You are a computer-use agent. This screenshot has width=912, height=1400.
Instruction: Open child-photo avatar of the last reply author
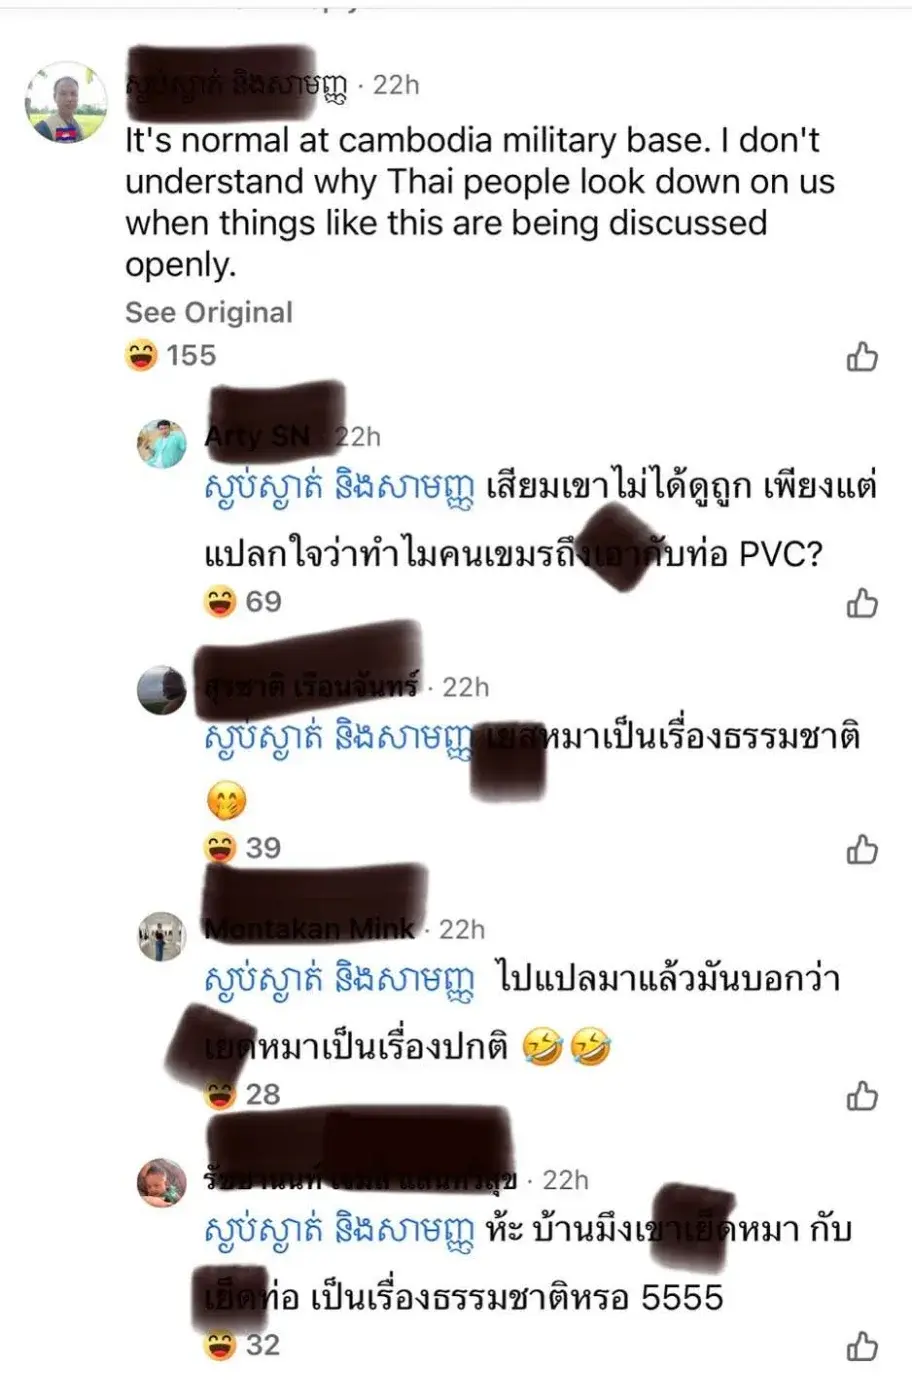tap(162, 1183)
